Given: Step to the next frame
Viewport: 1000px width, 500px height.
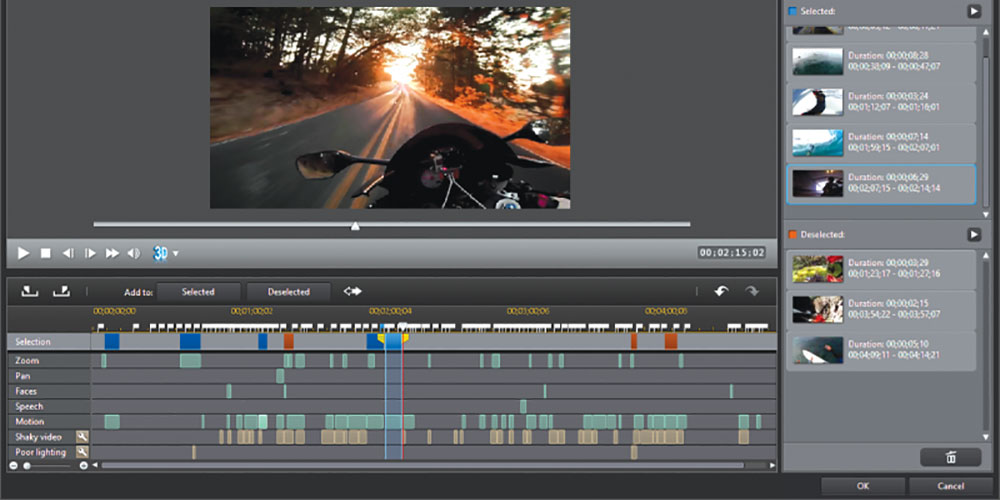Looking at the screenshot, I should [x=90, y=253].
